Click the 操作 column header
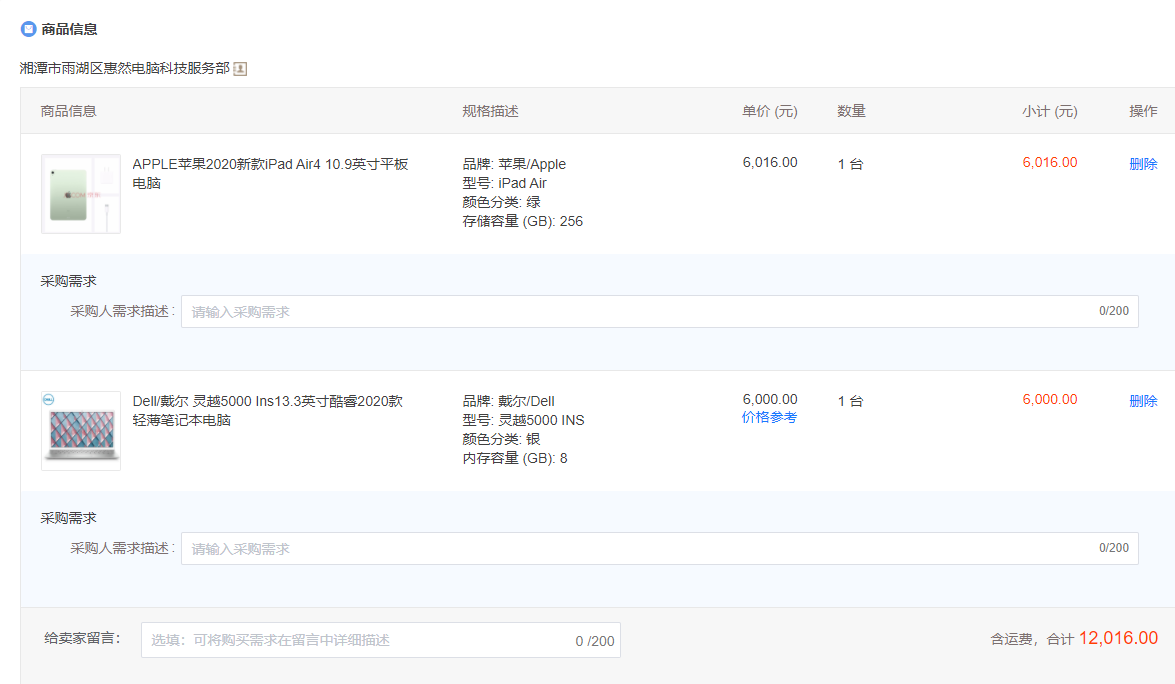 [x=1143, y=112]
